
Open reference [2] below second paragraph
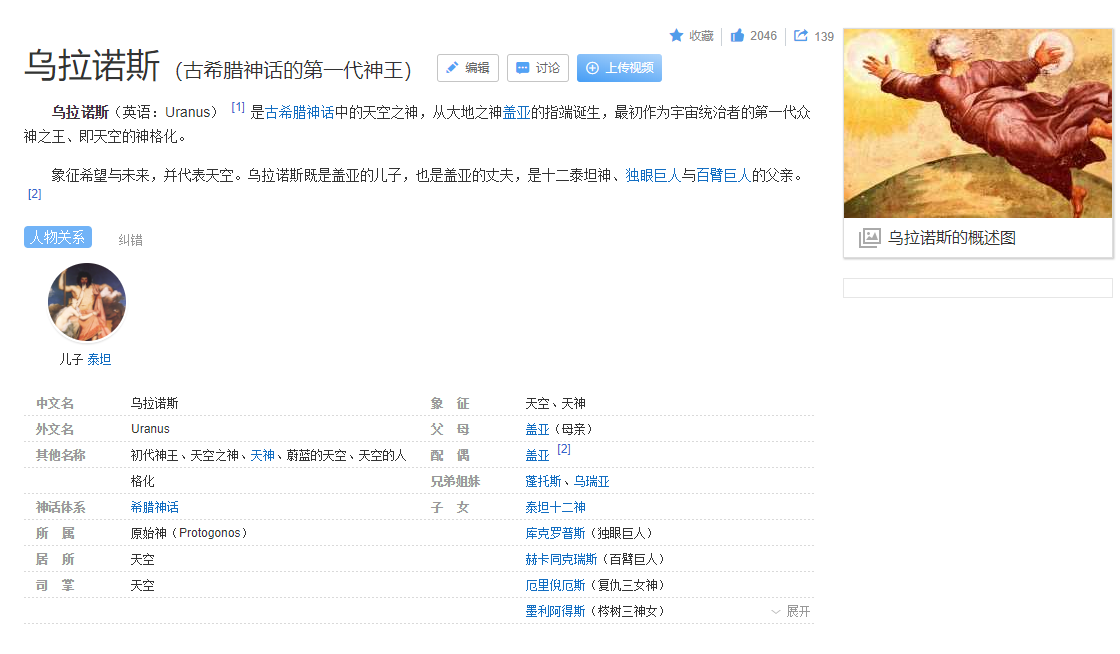tap(34, 194)
